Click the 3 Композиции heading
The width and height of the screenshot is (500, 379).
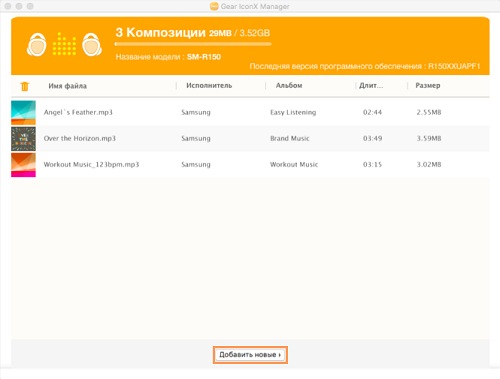pos(161,33)
